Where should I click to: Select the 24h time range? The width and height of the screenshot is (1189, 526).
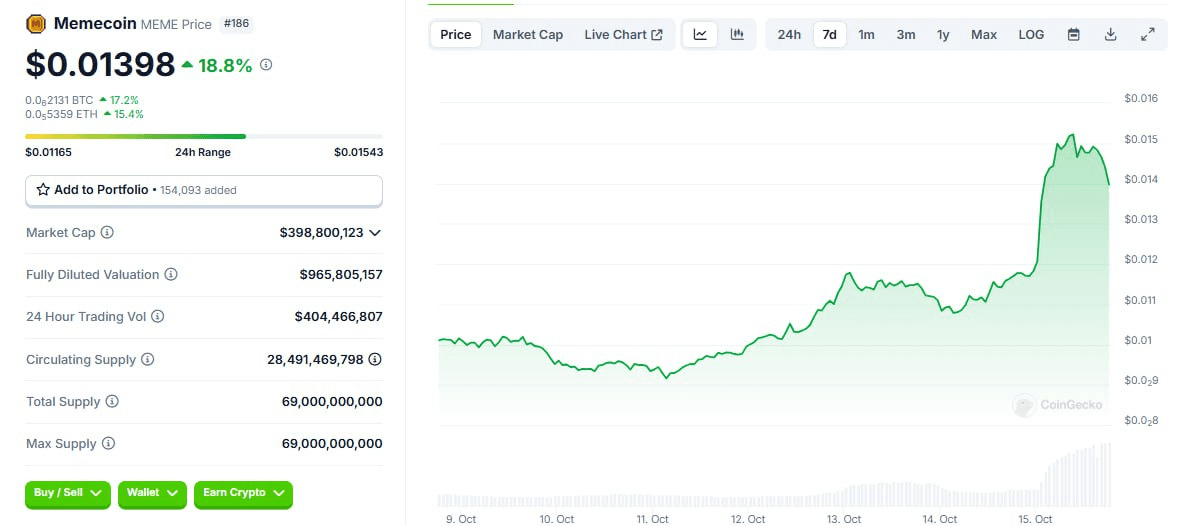(789, 35)
